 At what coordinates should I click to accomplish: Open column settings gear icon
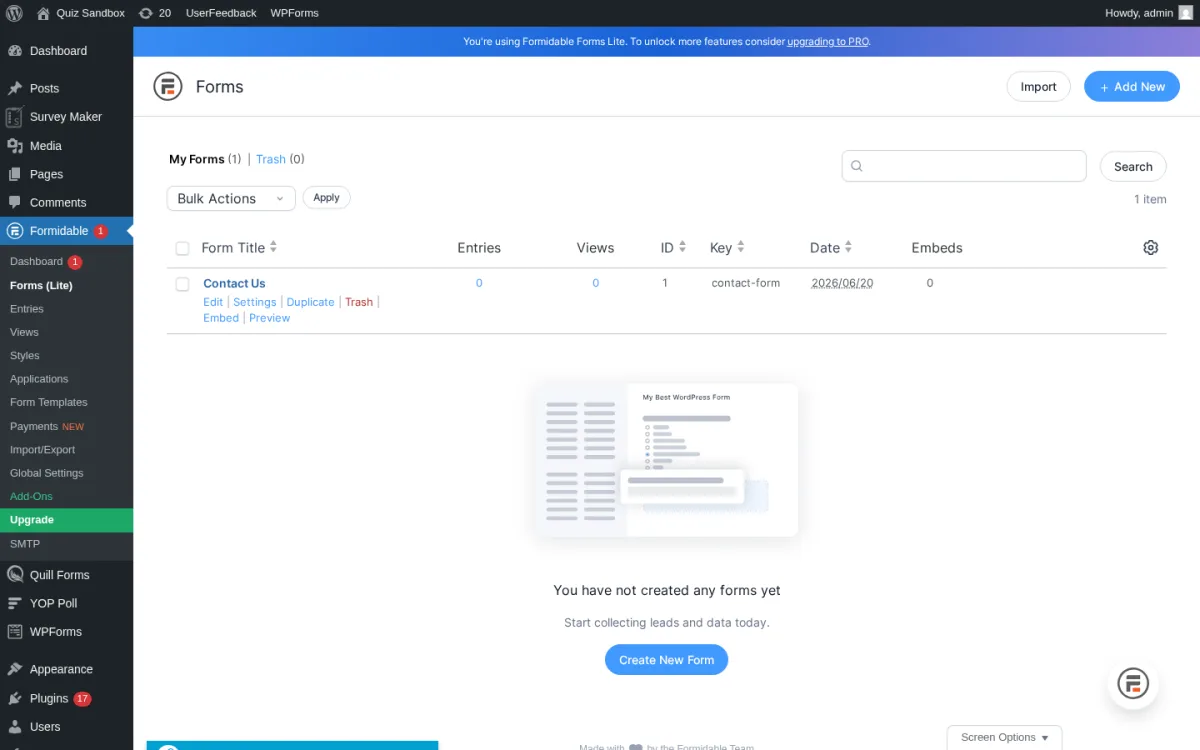(x=1151, y=247)
